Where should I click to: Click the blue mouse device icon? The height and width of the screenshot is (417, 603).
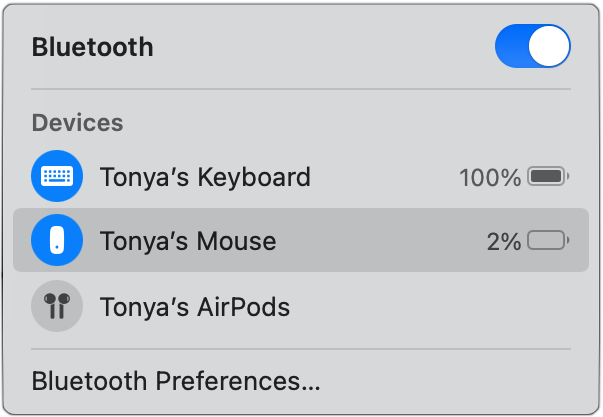[x=57, y=241]
